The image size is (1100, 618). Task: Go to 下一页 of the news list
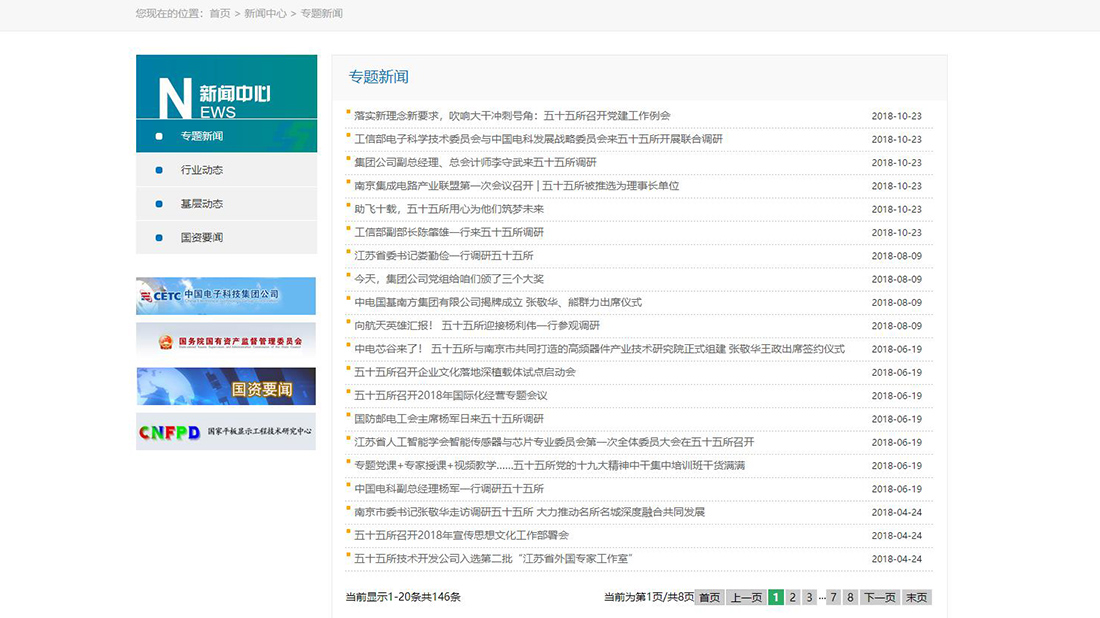coord(880,597)
